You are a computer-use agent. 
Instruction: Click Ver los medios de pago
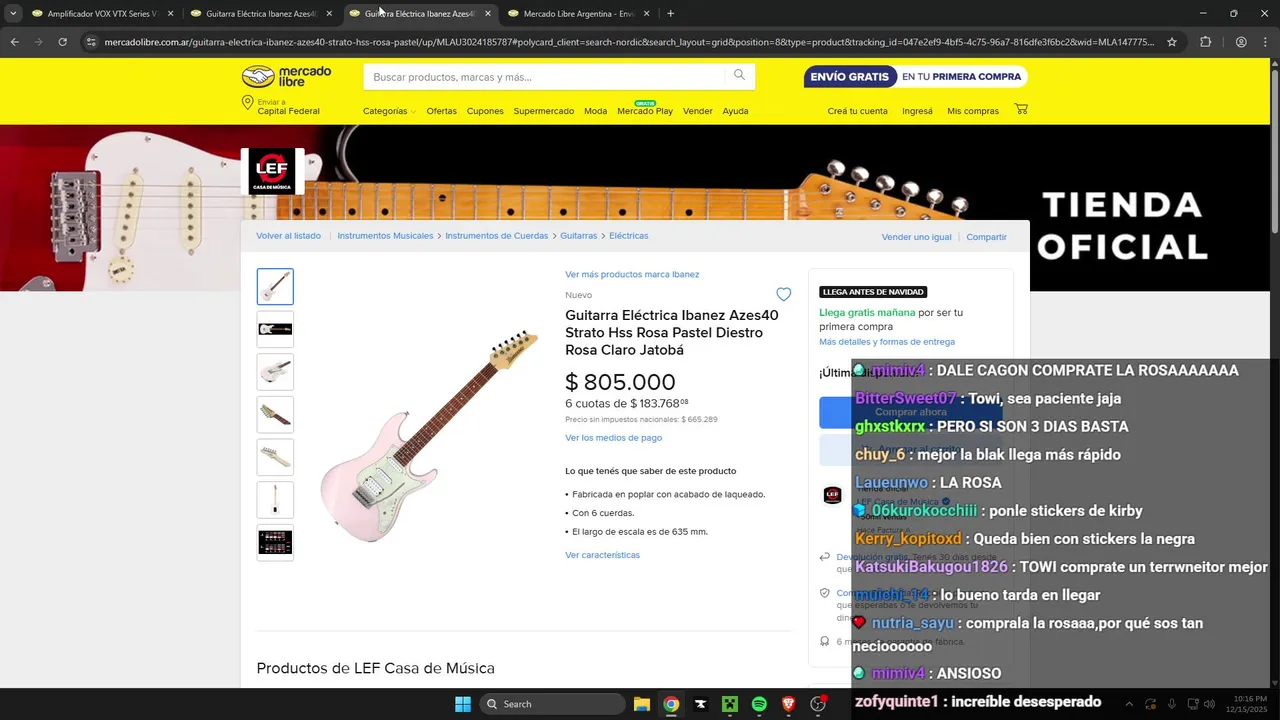pyautogui.click(x=613, y=438)
